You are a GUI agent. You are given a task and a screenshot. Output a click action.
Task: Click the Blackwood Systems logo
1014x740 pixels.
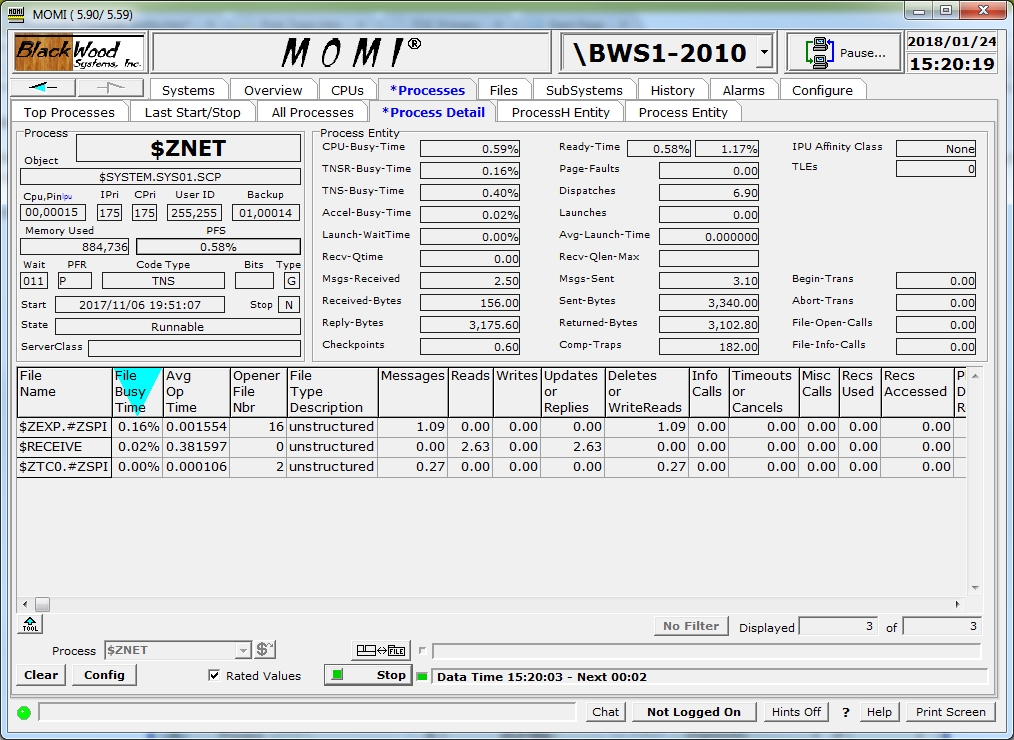(79, 52)
